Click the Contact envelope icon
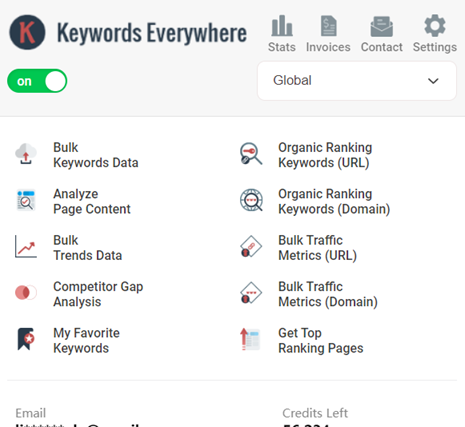This screenshot has height=427, width=465. 382,26
